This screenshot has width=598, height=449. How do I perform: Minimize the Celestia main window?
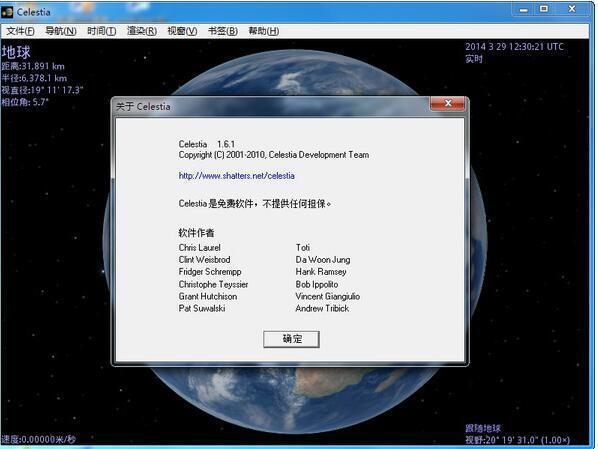point(524,10)
